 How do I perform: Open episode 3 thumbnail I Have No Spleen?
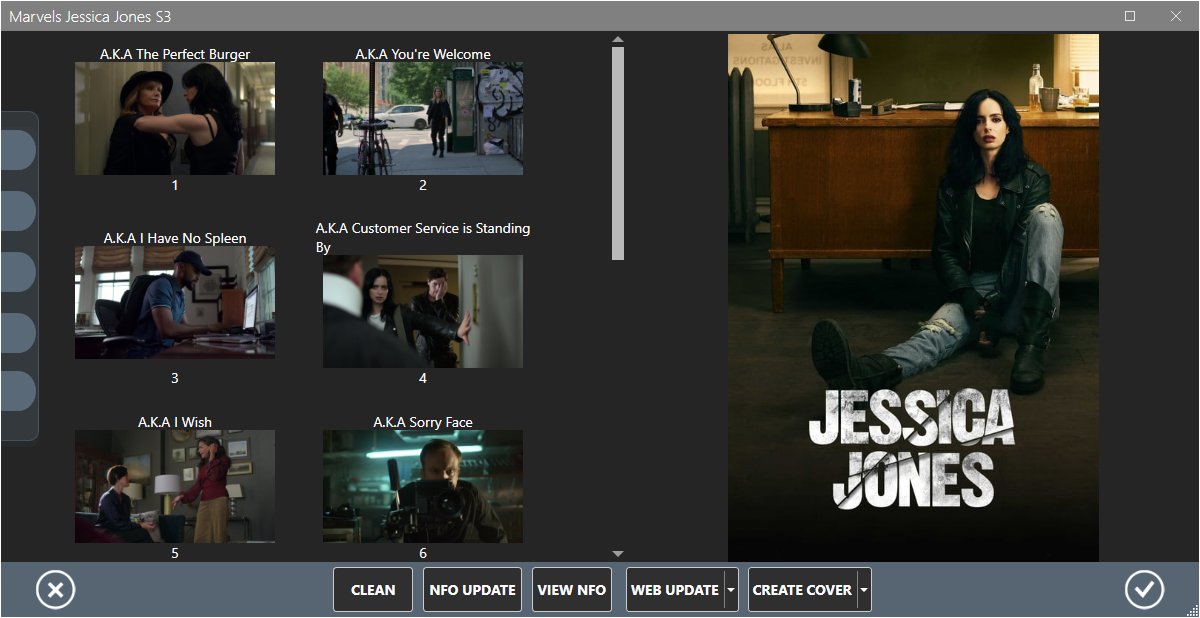pos(175,303)
